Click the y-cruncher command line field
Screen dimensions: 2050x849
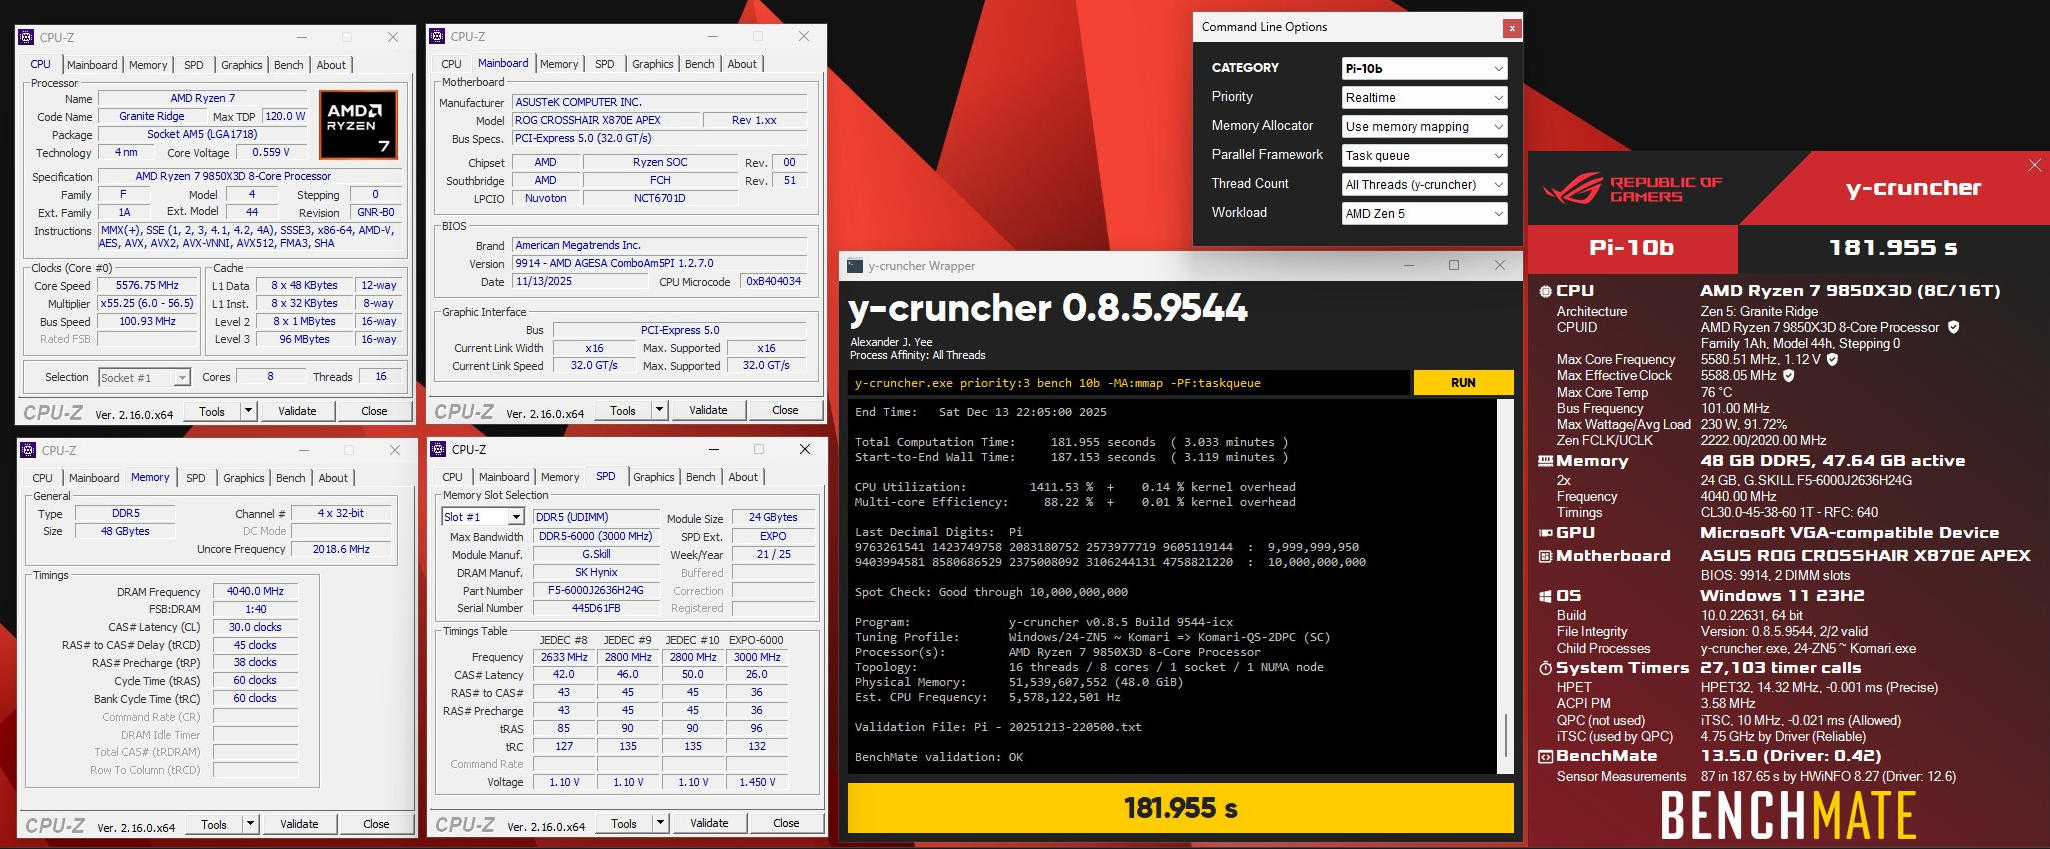[1129, 383]
